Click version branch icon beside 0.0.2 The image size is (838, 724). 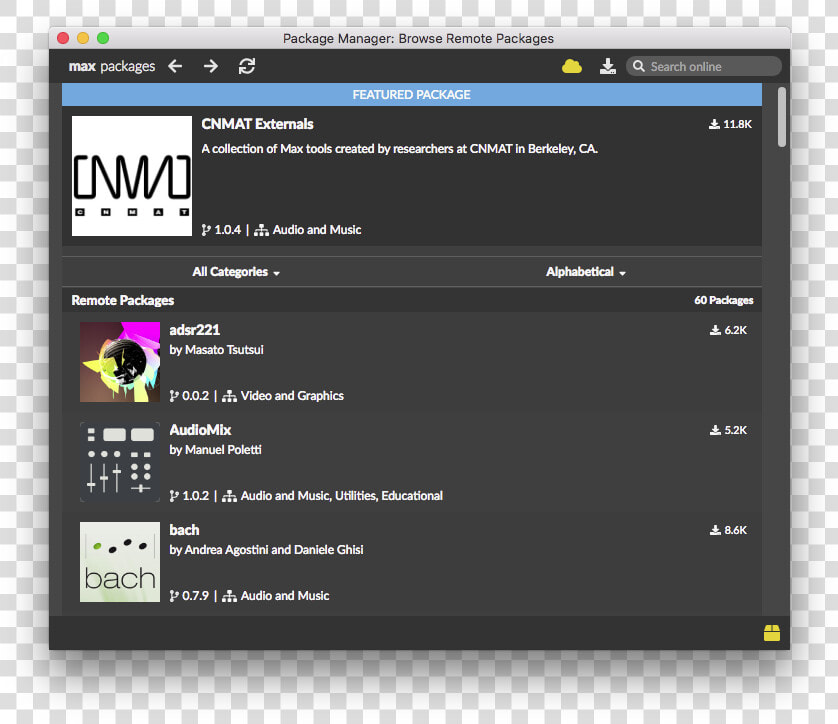coord(174,396)
